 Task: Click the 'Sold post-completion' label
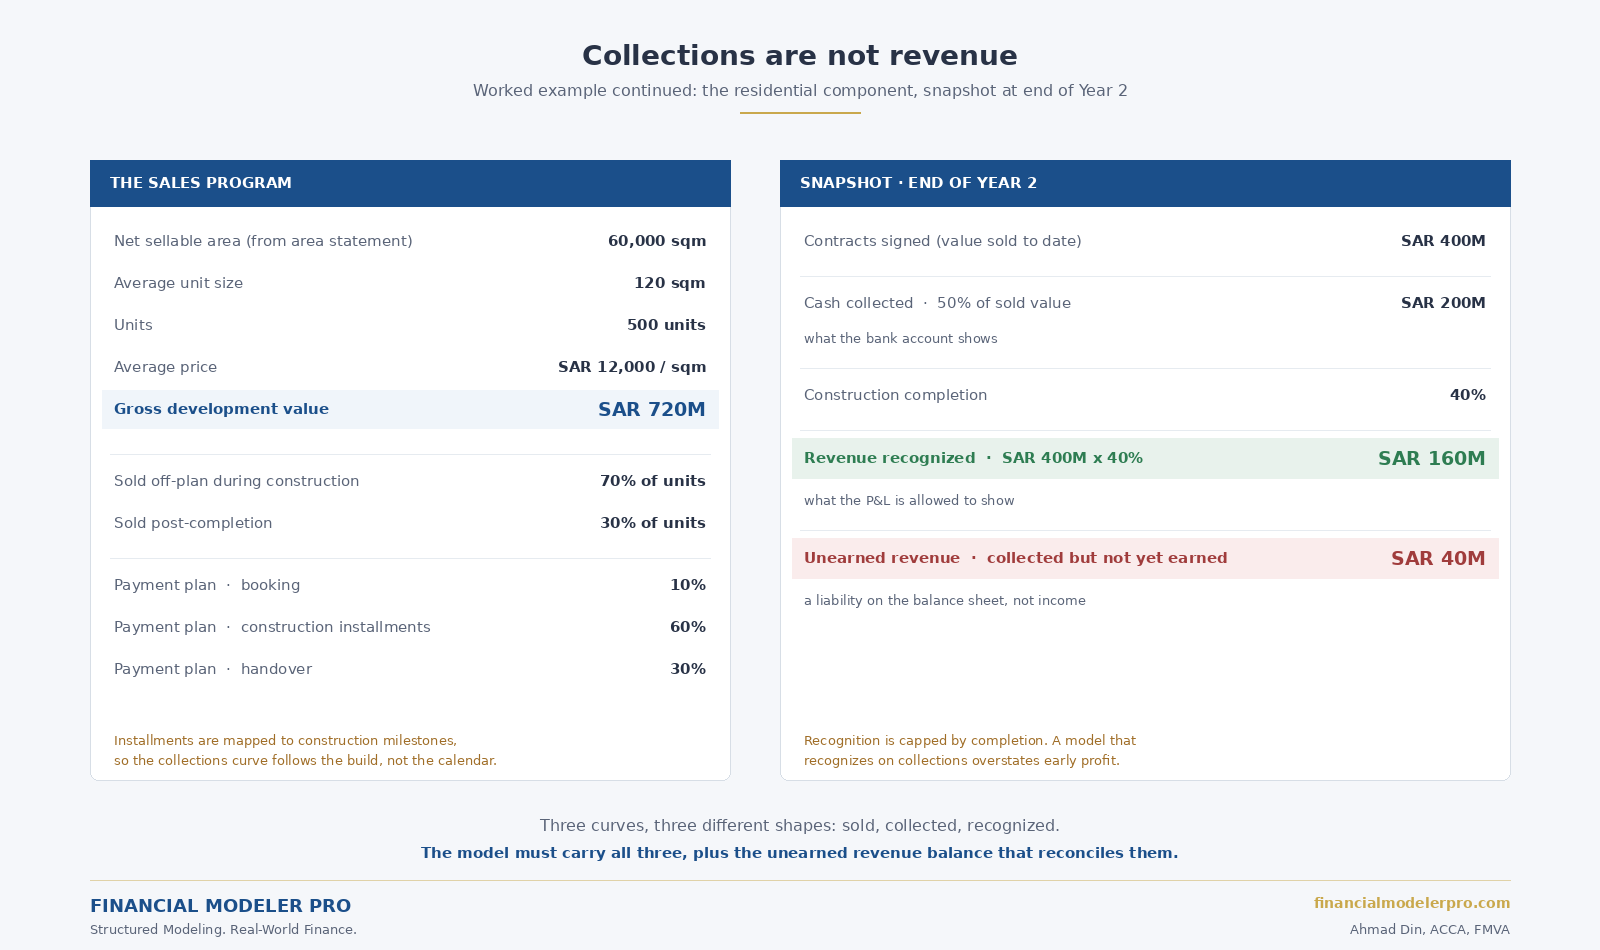coord(193,523)
